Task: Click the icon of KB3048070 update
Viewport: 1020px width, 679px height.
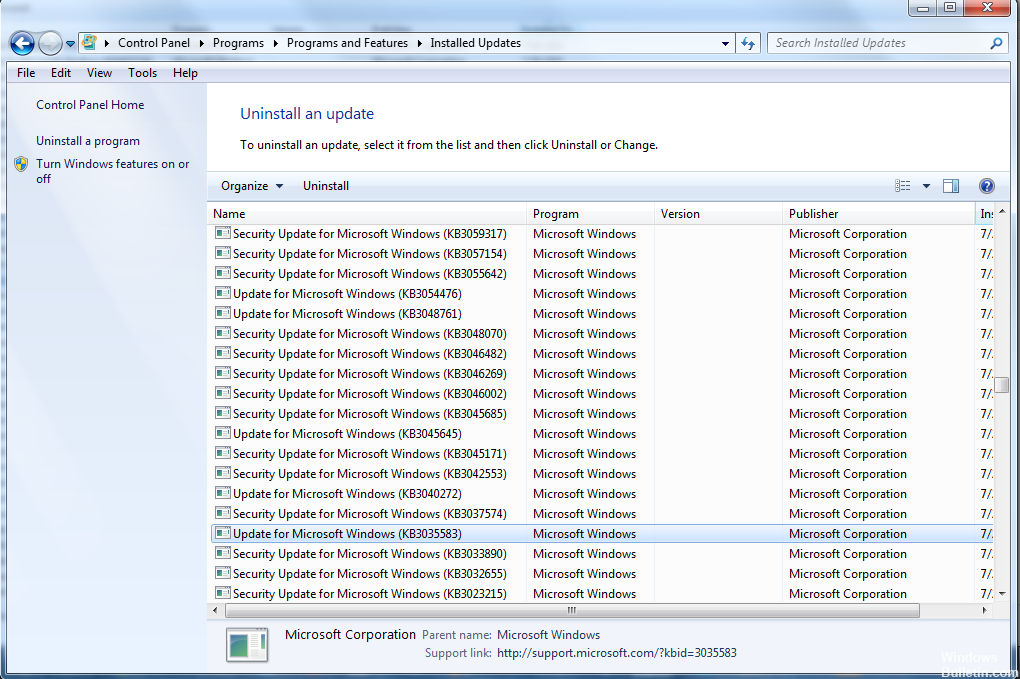Action: point(223,333)
